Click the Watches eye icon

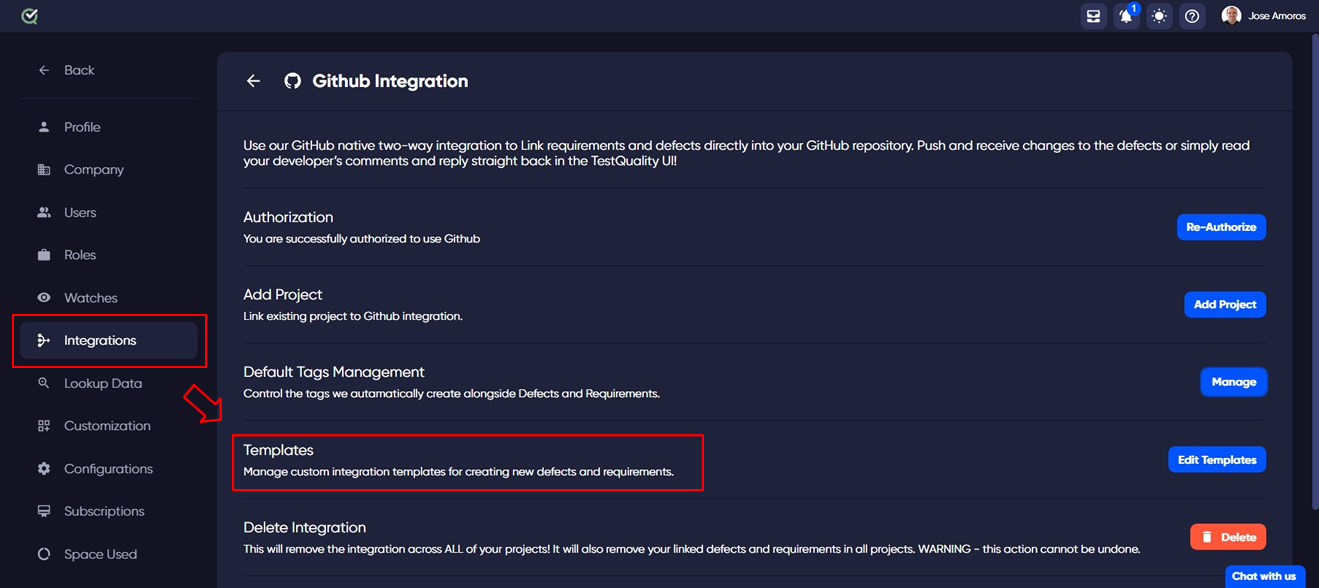click(x=44, y=298)
